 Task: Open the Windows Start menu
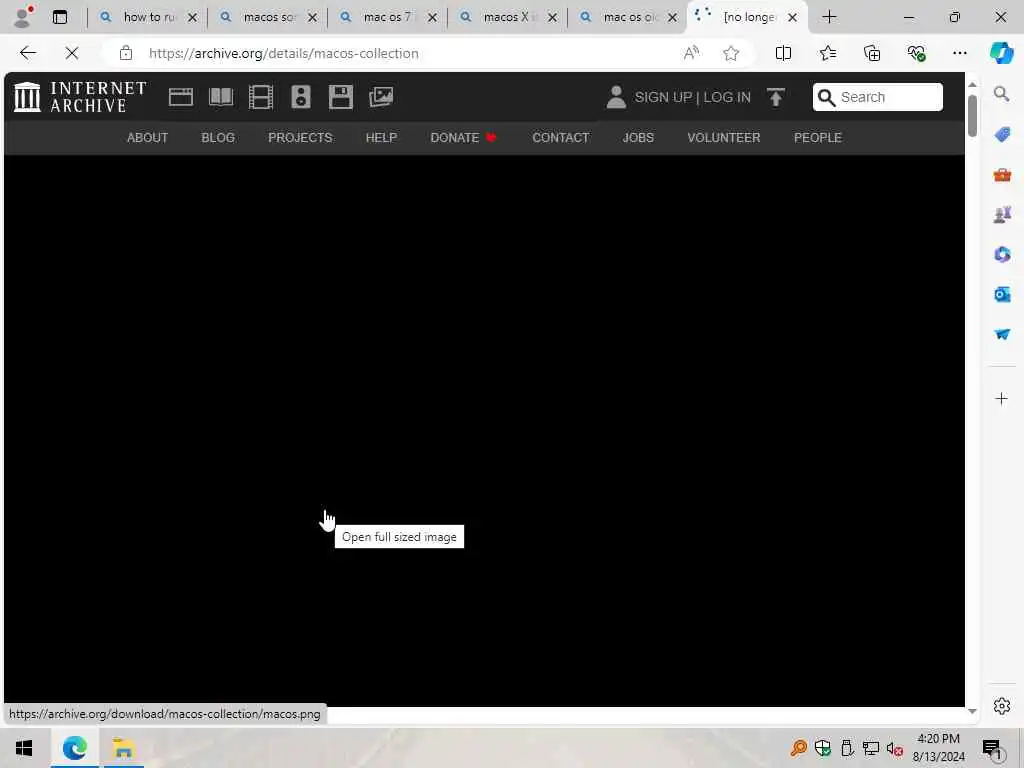tap(24, 748)
